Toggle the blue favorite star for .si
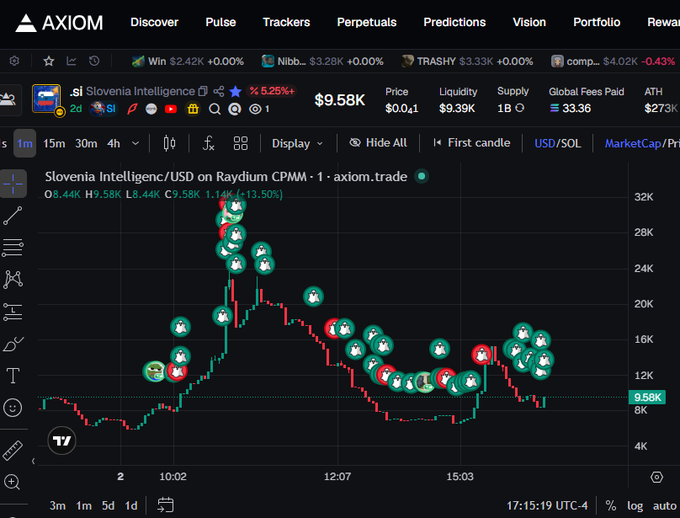 (235, 91)
